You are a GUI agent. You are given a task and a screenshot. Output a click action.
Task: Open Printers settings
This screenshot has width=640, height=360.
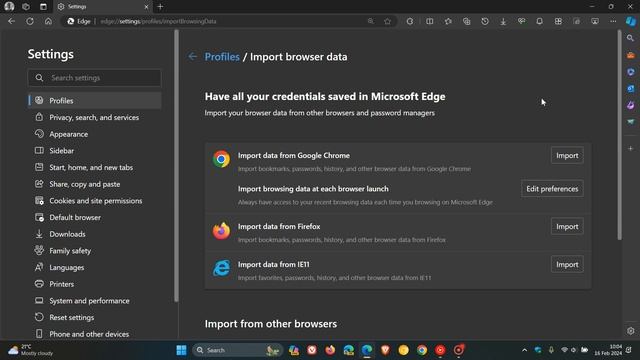pyautogui.click(x=95, y=284)
